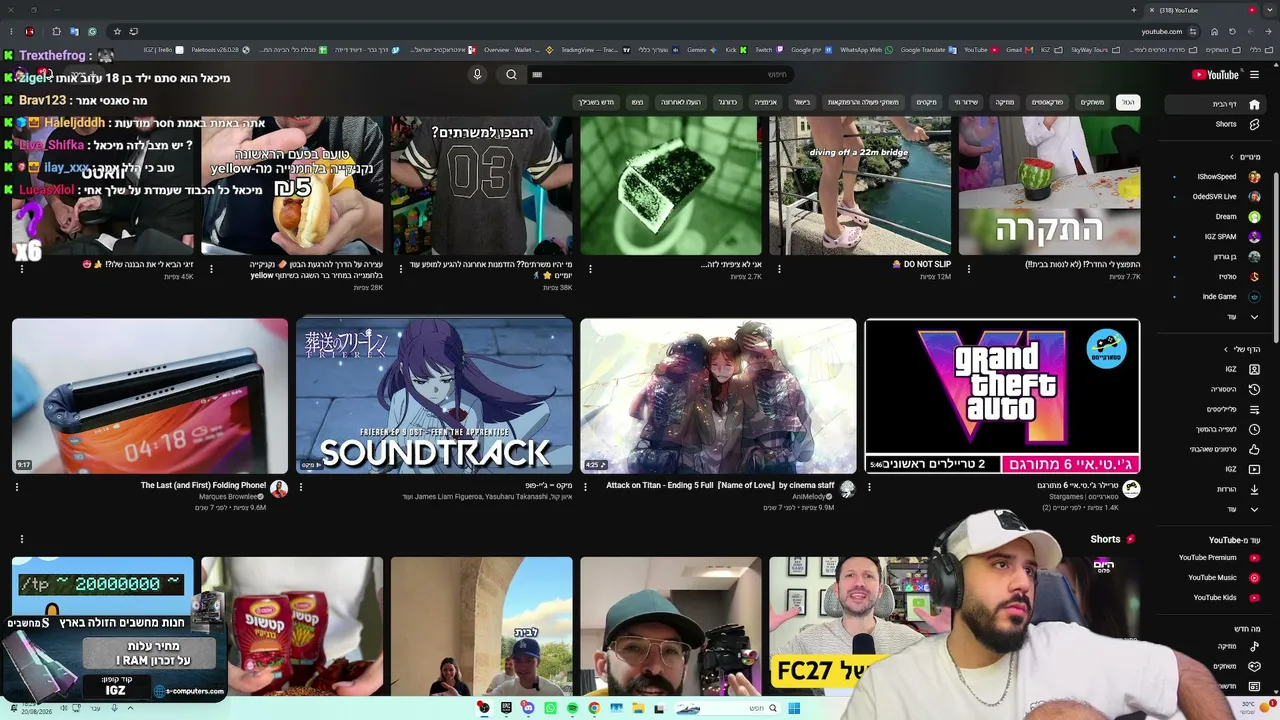Start a voice search with the microphone
Screen dimensions: 1280x720
(x=477, y=74)
